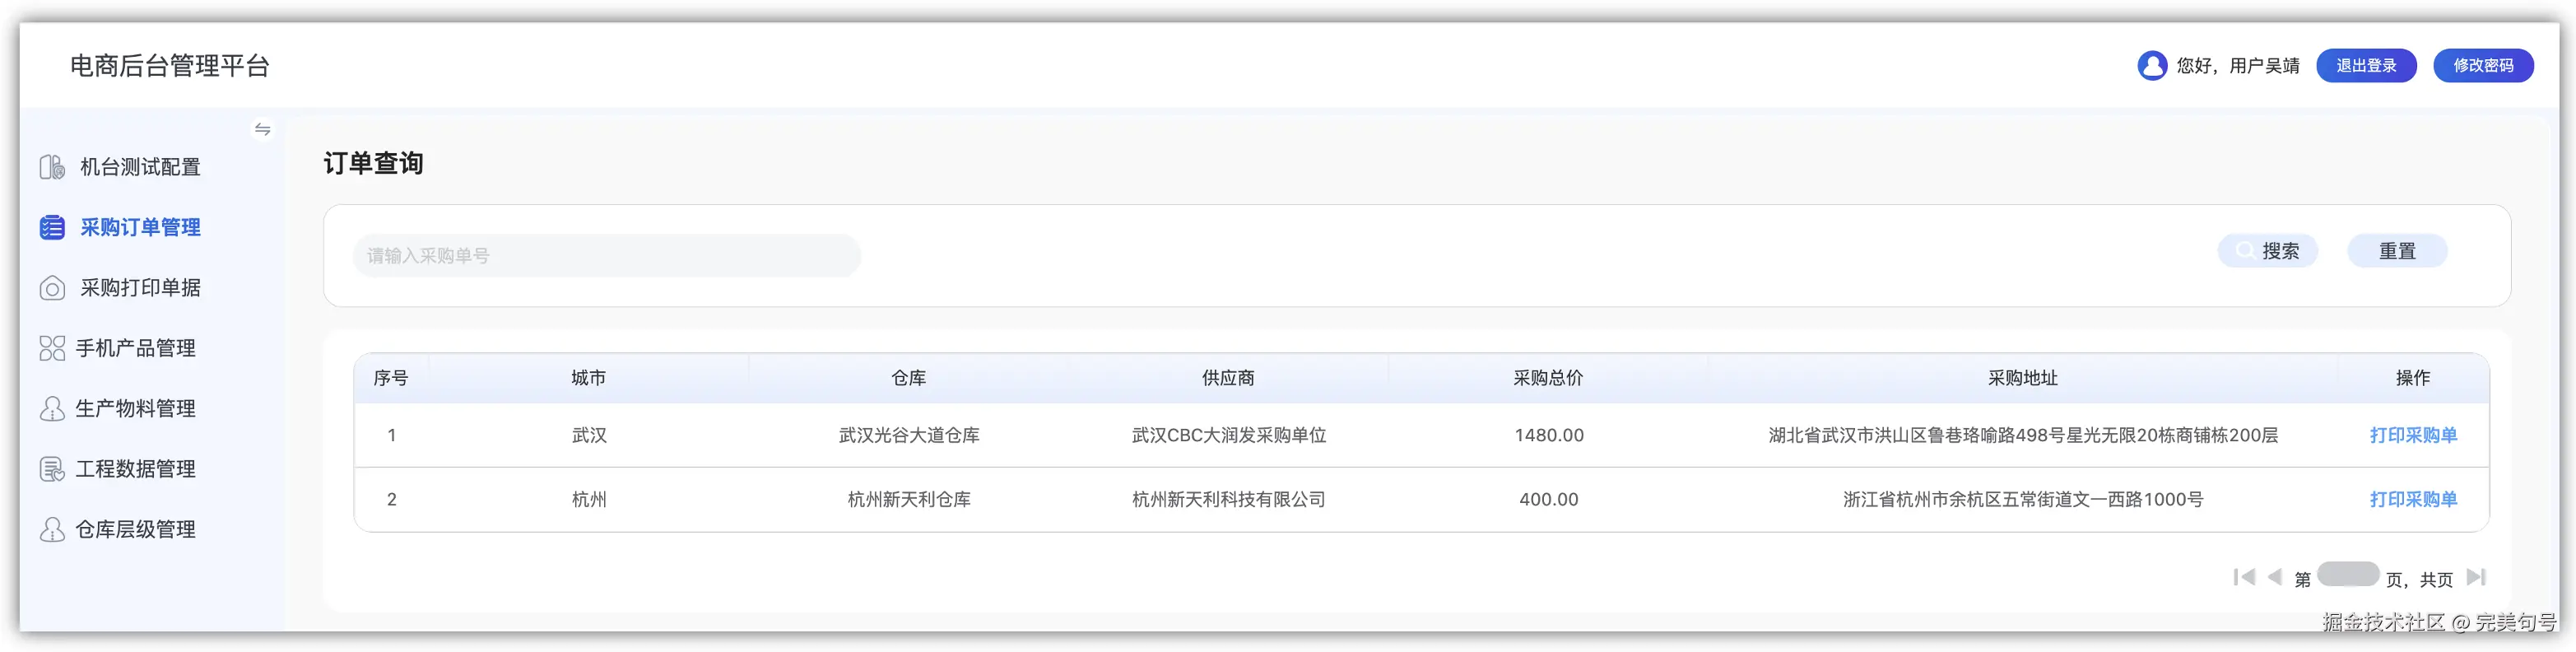The image size is (2576, 652).
Task: Click the 手机产品管理 grid icon
Action: coord(52,348)
